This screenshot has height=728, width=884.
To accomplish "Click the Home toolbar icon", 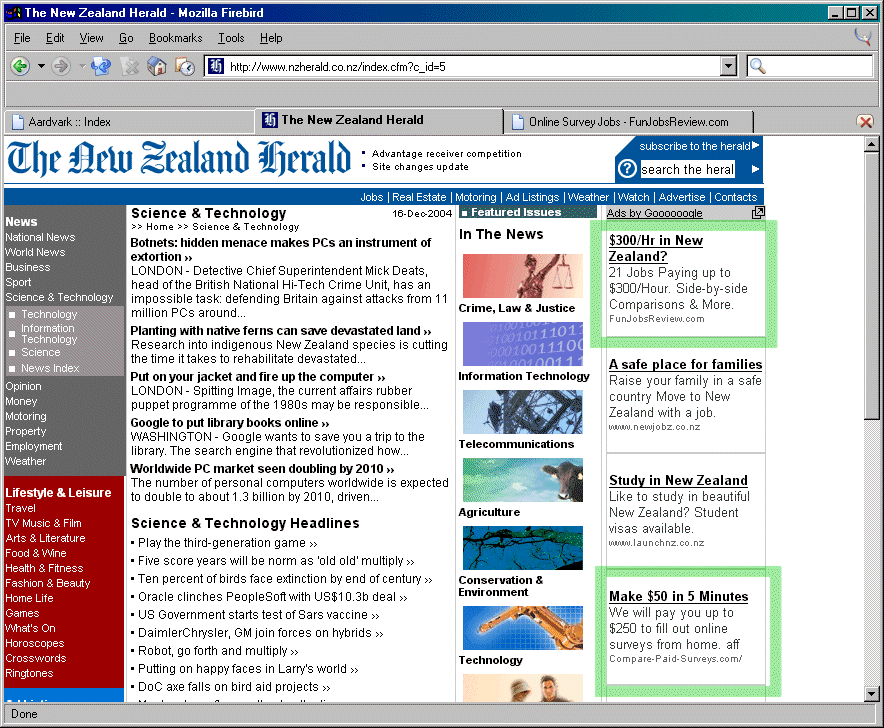I will (157, 66).
